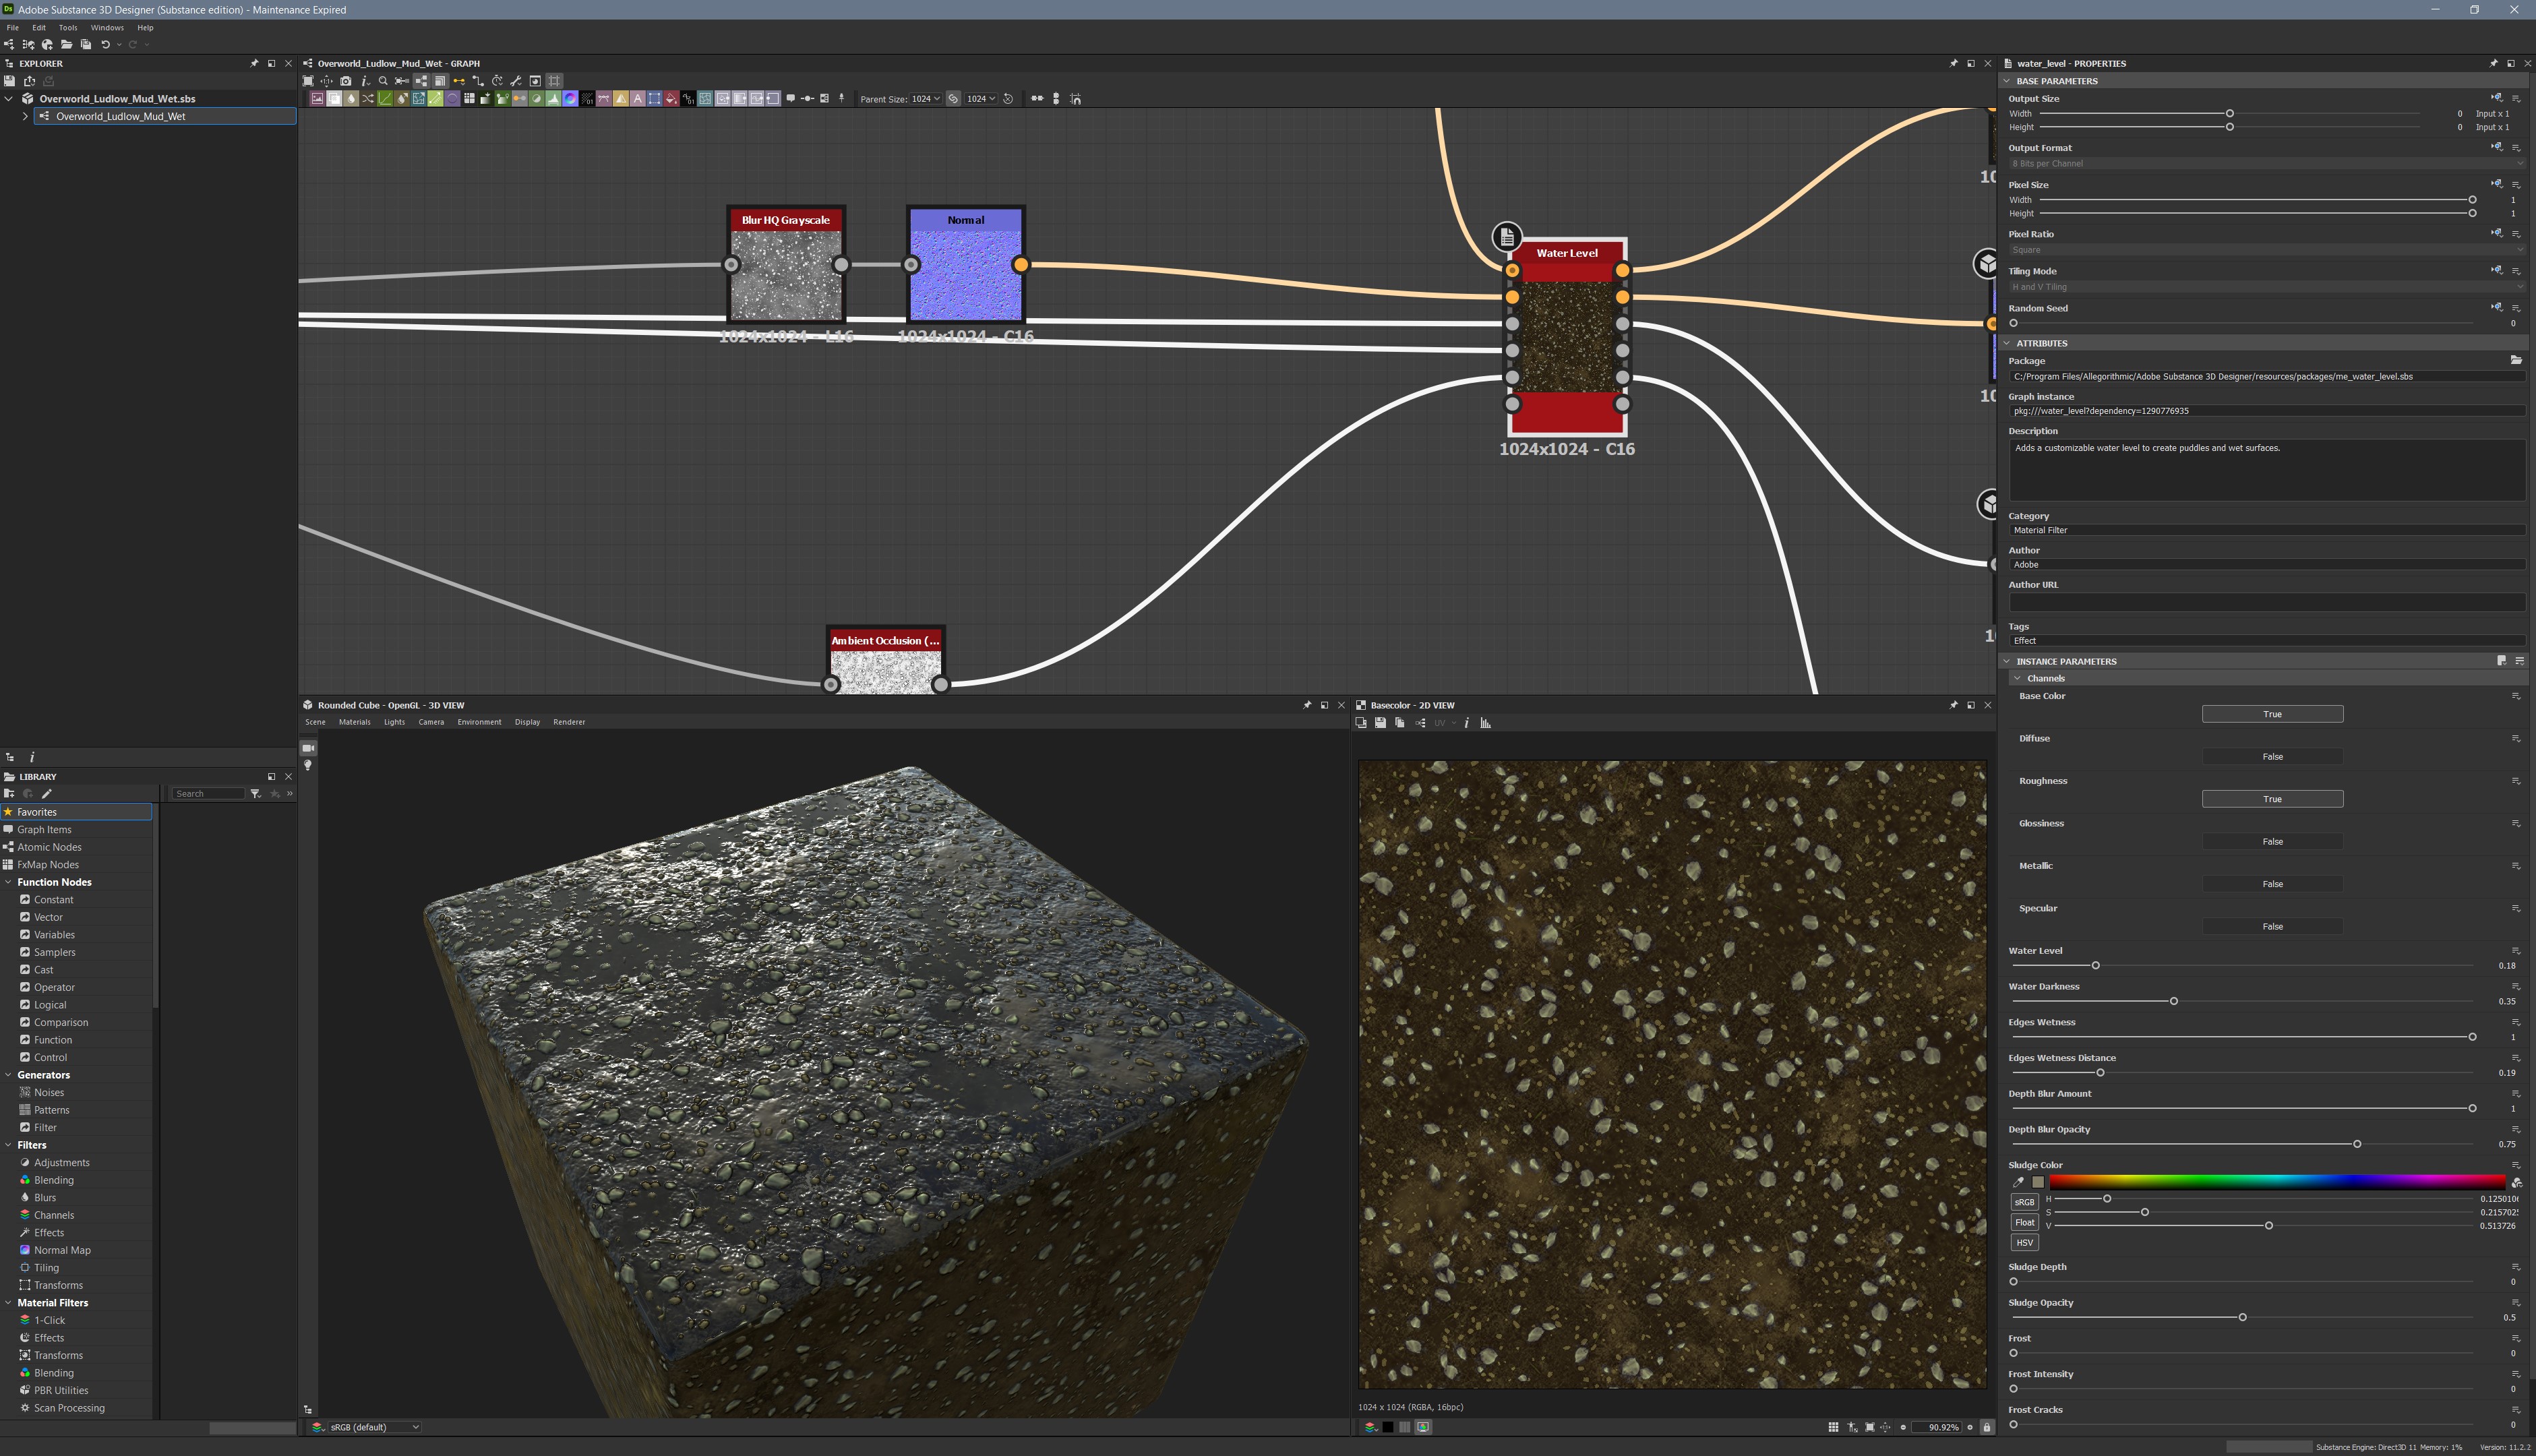The width and height of the screenshot is (2536, 1456).
Task: Toggle Metallic channel False button
Action: [2272, 884]
